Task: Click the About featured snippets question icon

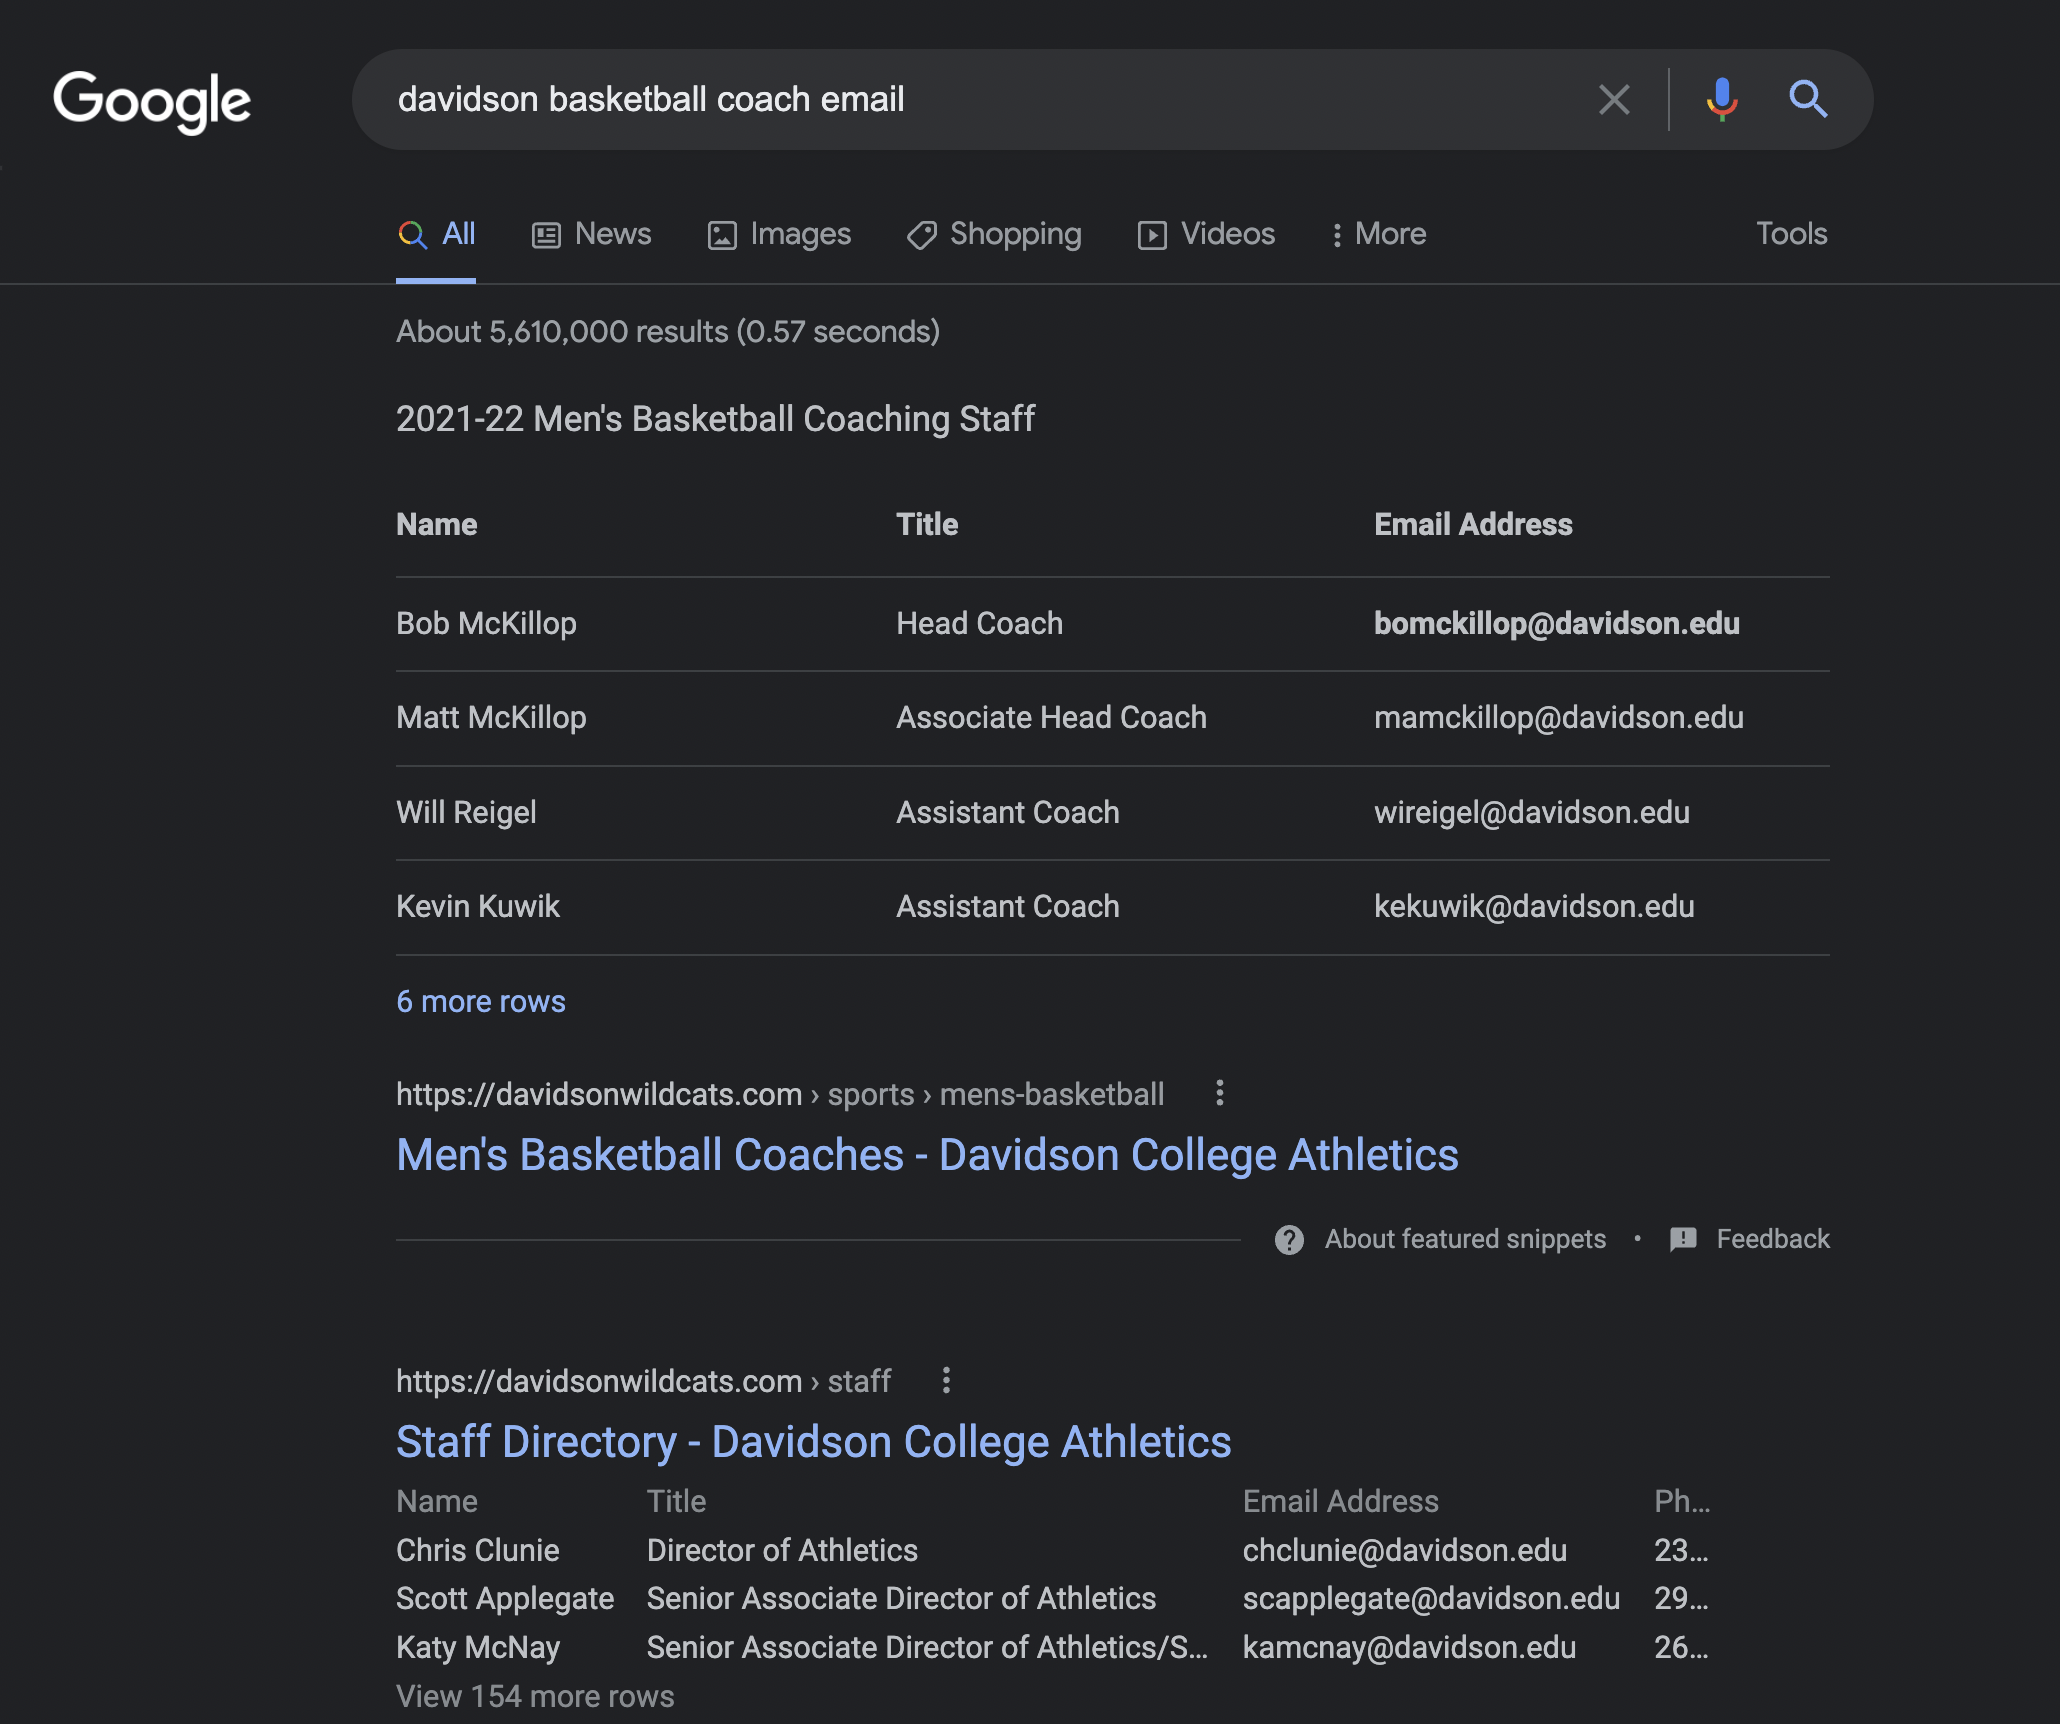Action: click(1289, 1239)
